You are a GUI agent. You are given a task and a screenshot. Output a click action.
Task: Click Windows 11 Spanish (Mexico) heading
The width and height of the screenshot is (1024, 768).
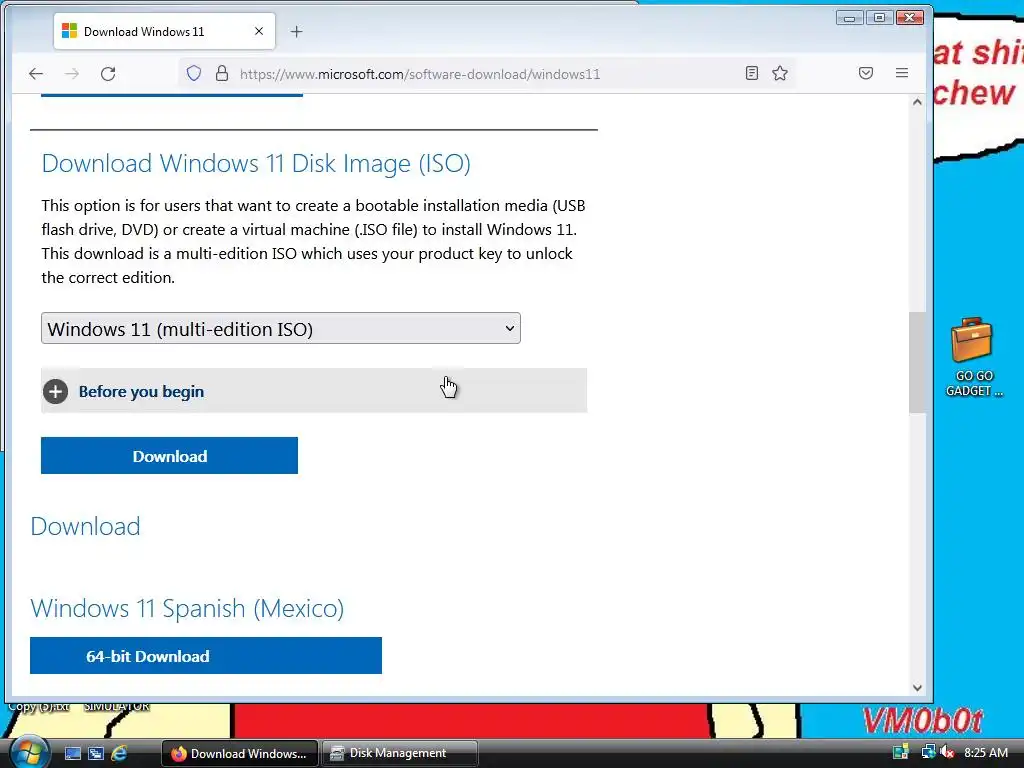tap(187, 608)
